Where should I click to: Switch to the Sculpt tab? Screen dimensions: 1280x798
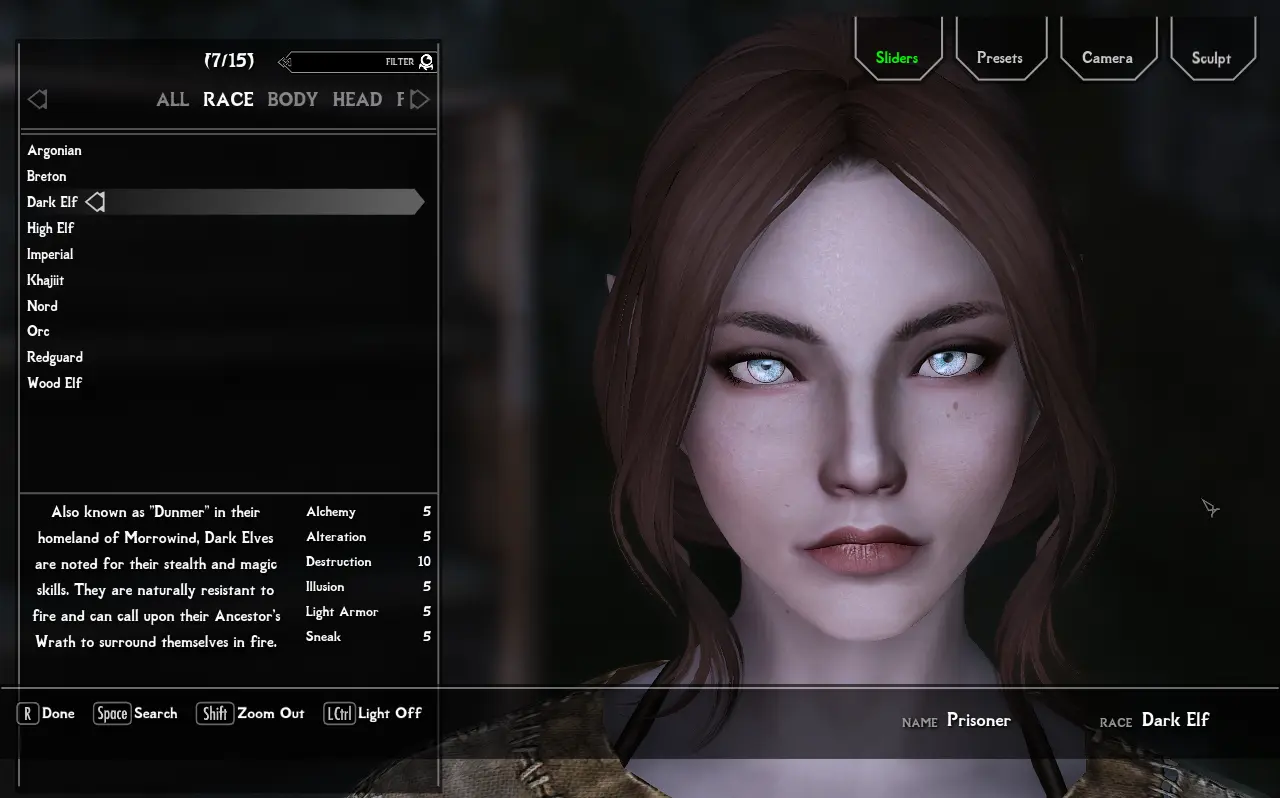(1211, 58)
